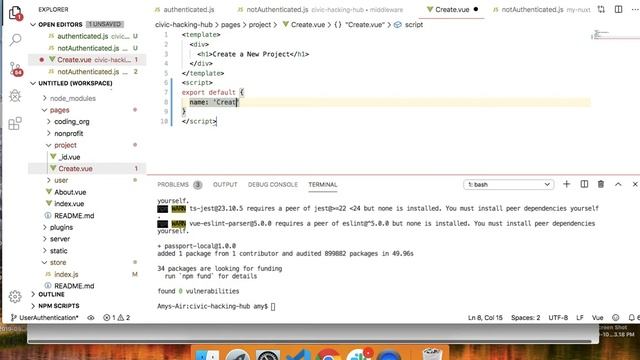
Task: Change language mode via 'Vue' status item
Action: pos(598,318)
